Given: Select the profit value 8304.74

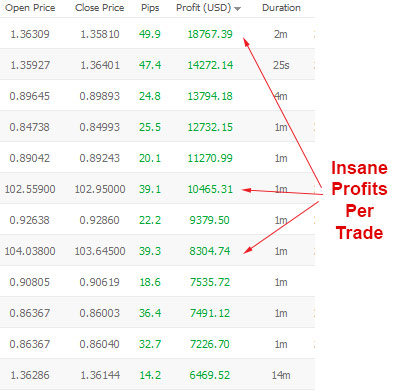Looking at the screenshot, I should click(x=210, y=251).
